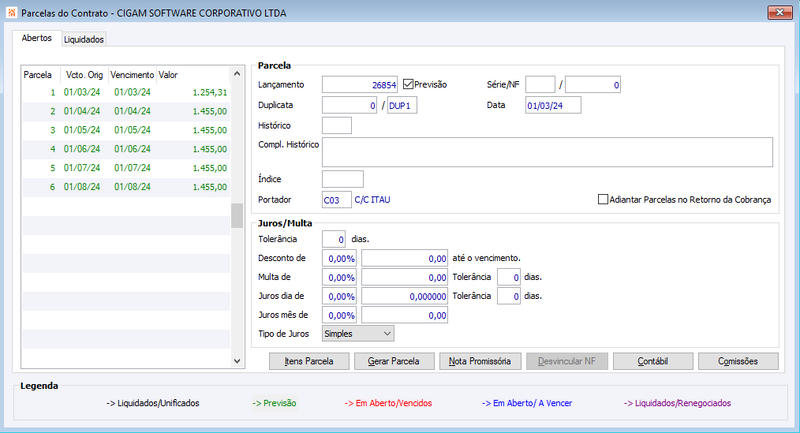Click the Multa Tolerância days field
Image resolution: width=800 pixels, height=433 pixels.
click(x=509, y=277)
